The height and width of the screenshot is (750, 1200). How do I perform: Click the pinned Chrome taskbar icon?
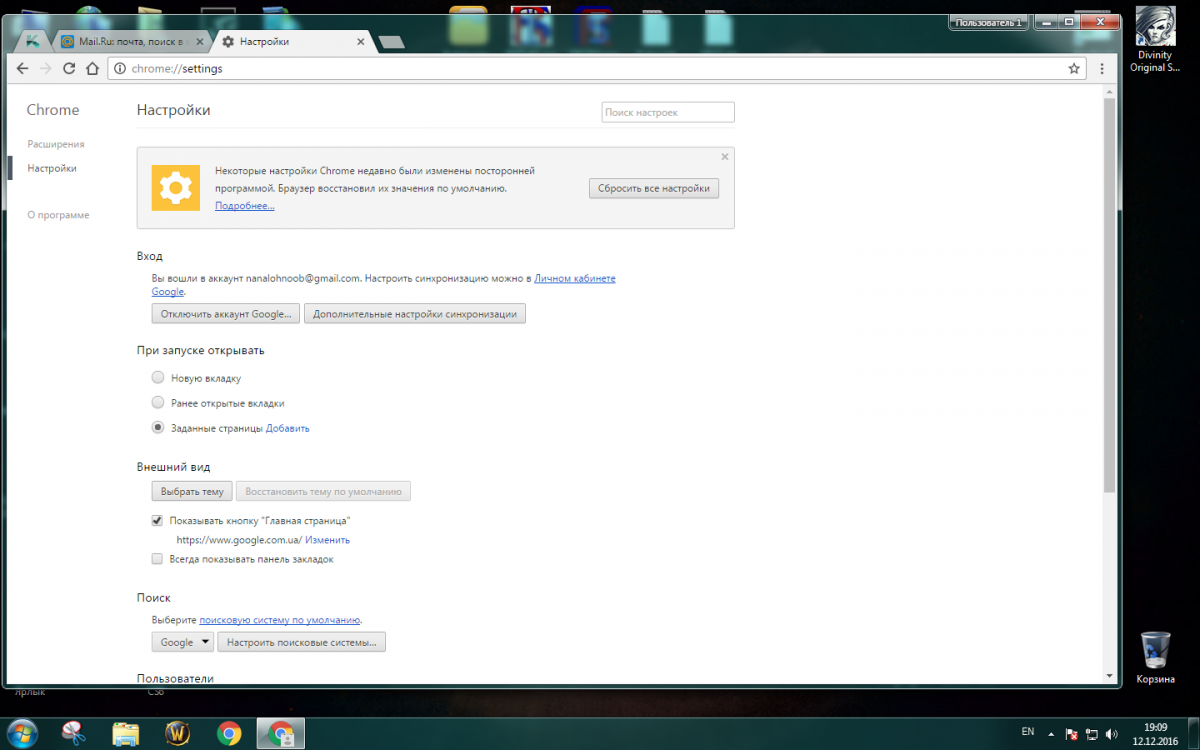[x=229, y=734]
